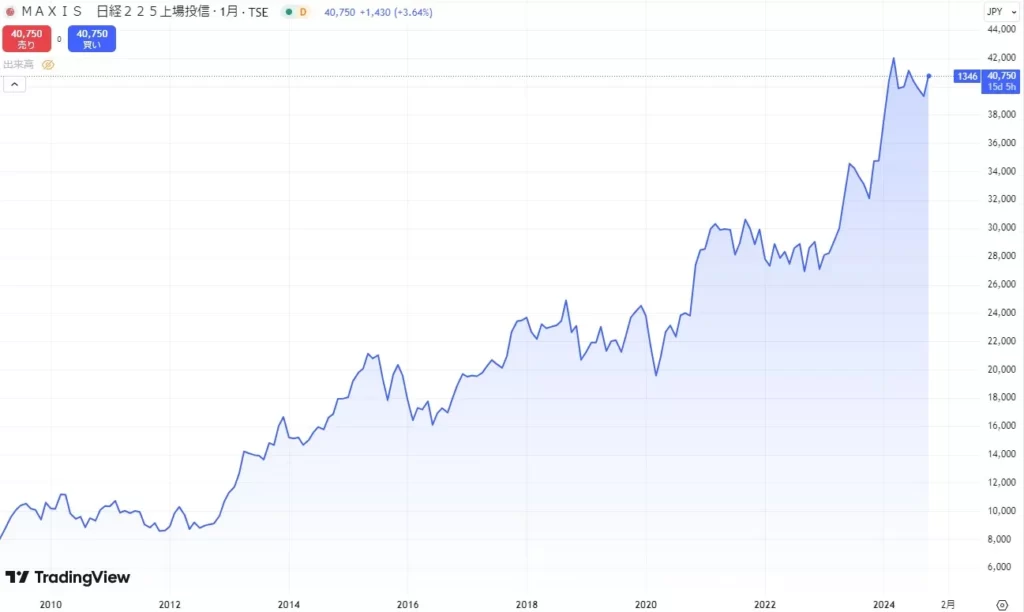Image resolution: width=1024 pixels, height=612 pixels.
Task: Click the 2018 label on the time axis
Action: (526, 605)
